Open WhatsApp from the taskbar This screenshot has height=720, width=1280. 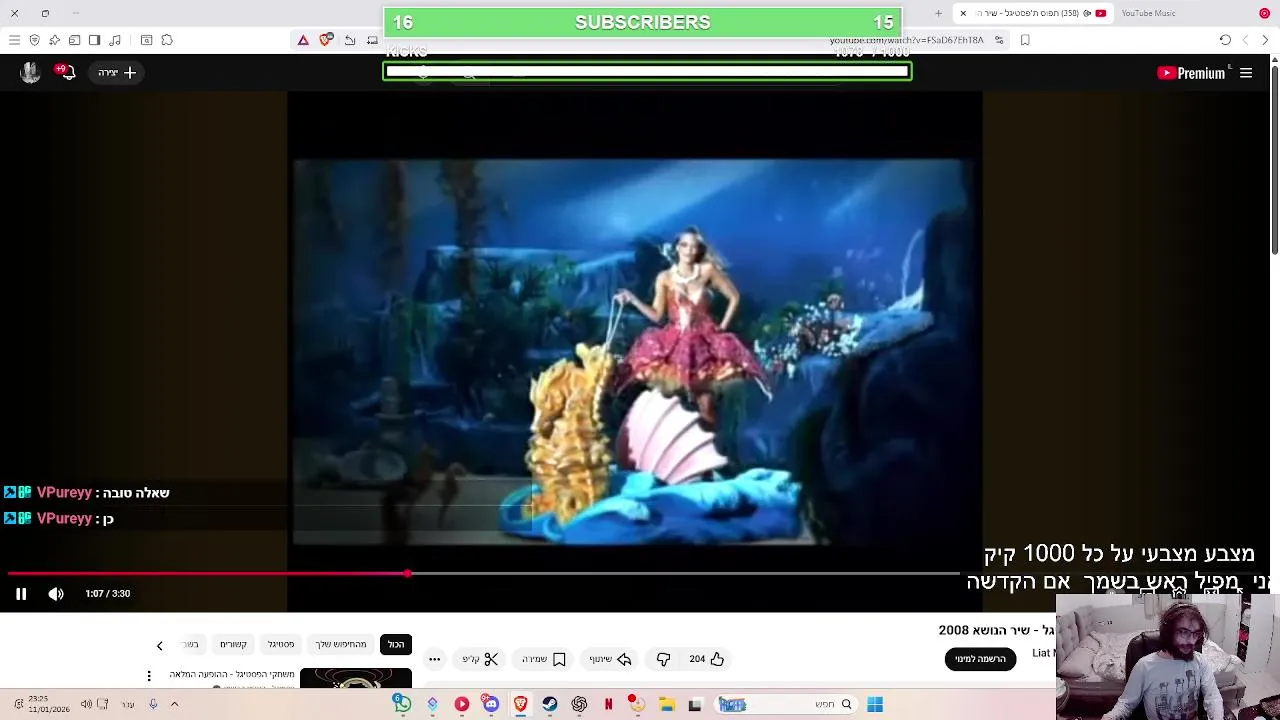point(402,705)
